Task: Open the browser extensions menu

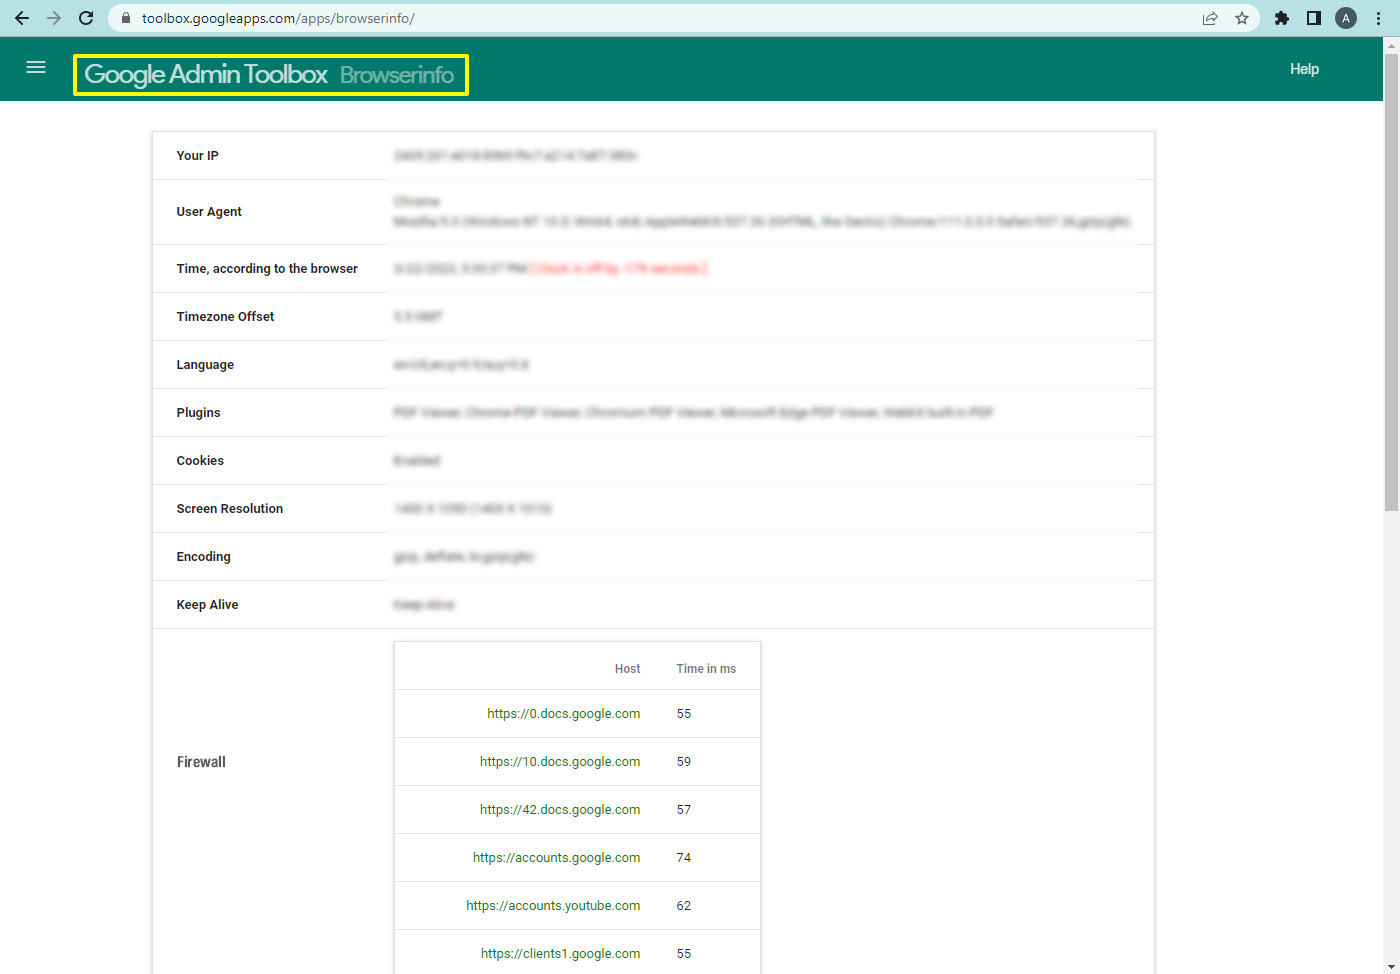Action: click(1282, 17)
